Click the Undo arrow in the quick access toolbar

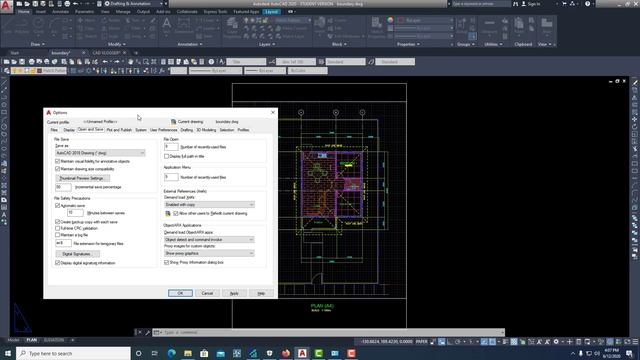pyautogui.click(x=76, y=4)
